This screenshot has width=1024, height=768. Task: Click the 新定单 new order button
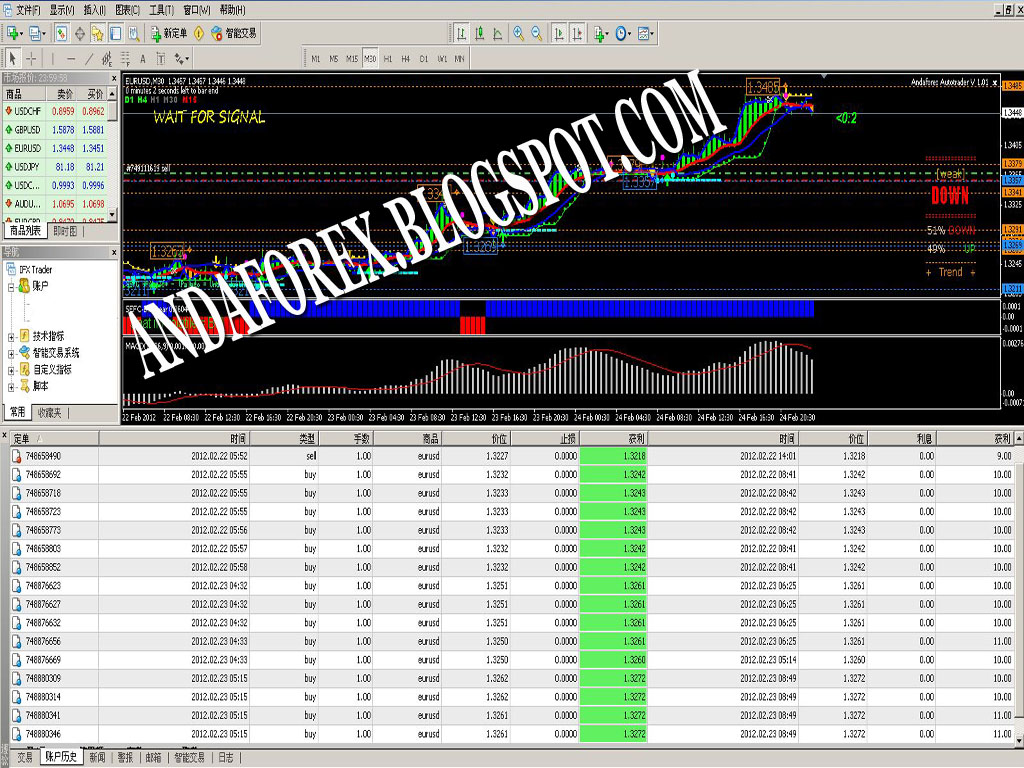point(169,33)
